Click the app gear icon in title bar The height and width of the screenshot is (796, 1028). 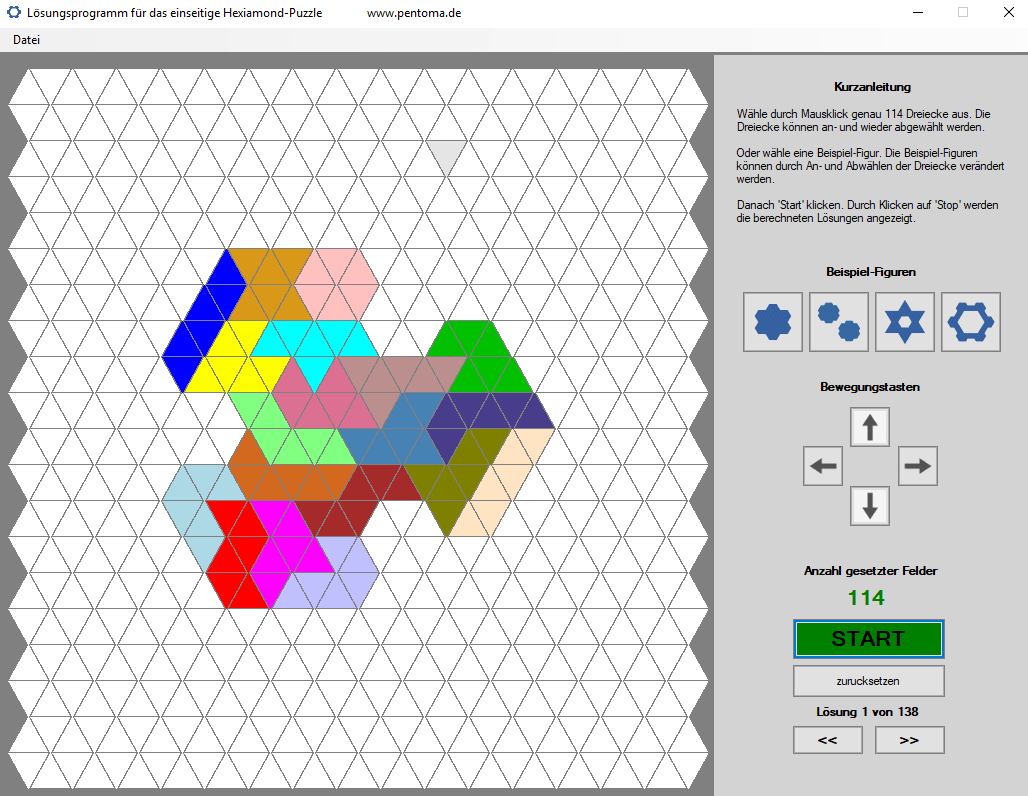(x=14, y=12)
